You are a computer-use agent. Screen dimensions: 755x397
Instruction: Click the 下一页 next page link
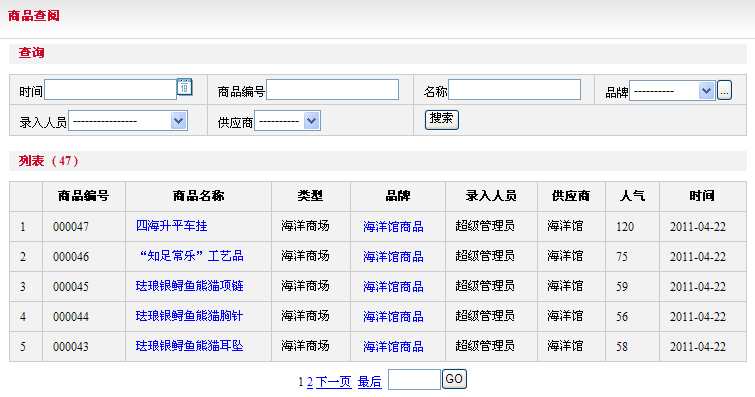(334, 382)
